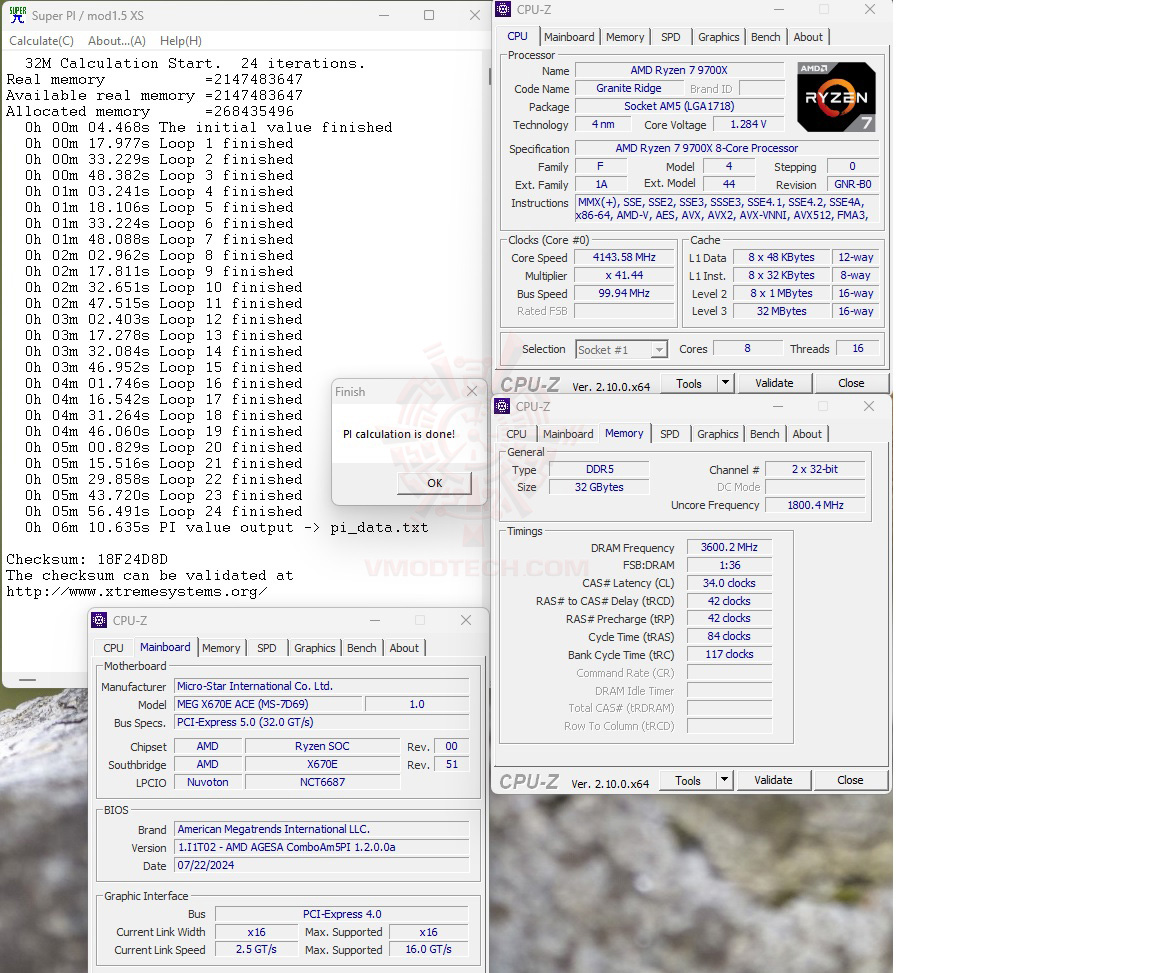The height and width of the screenshot is (973, 1152).
Task: Select About tab in Memory CPU-Z window
Action: point(807,434)
